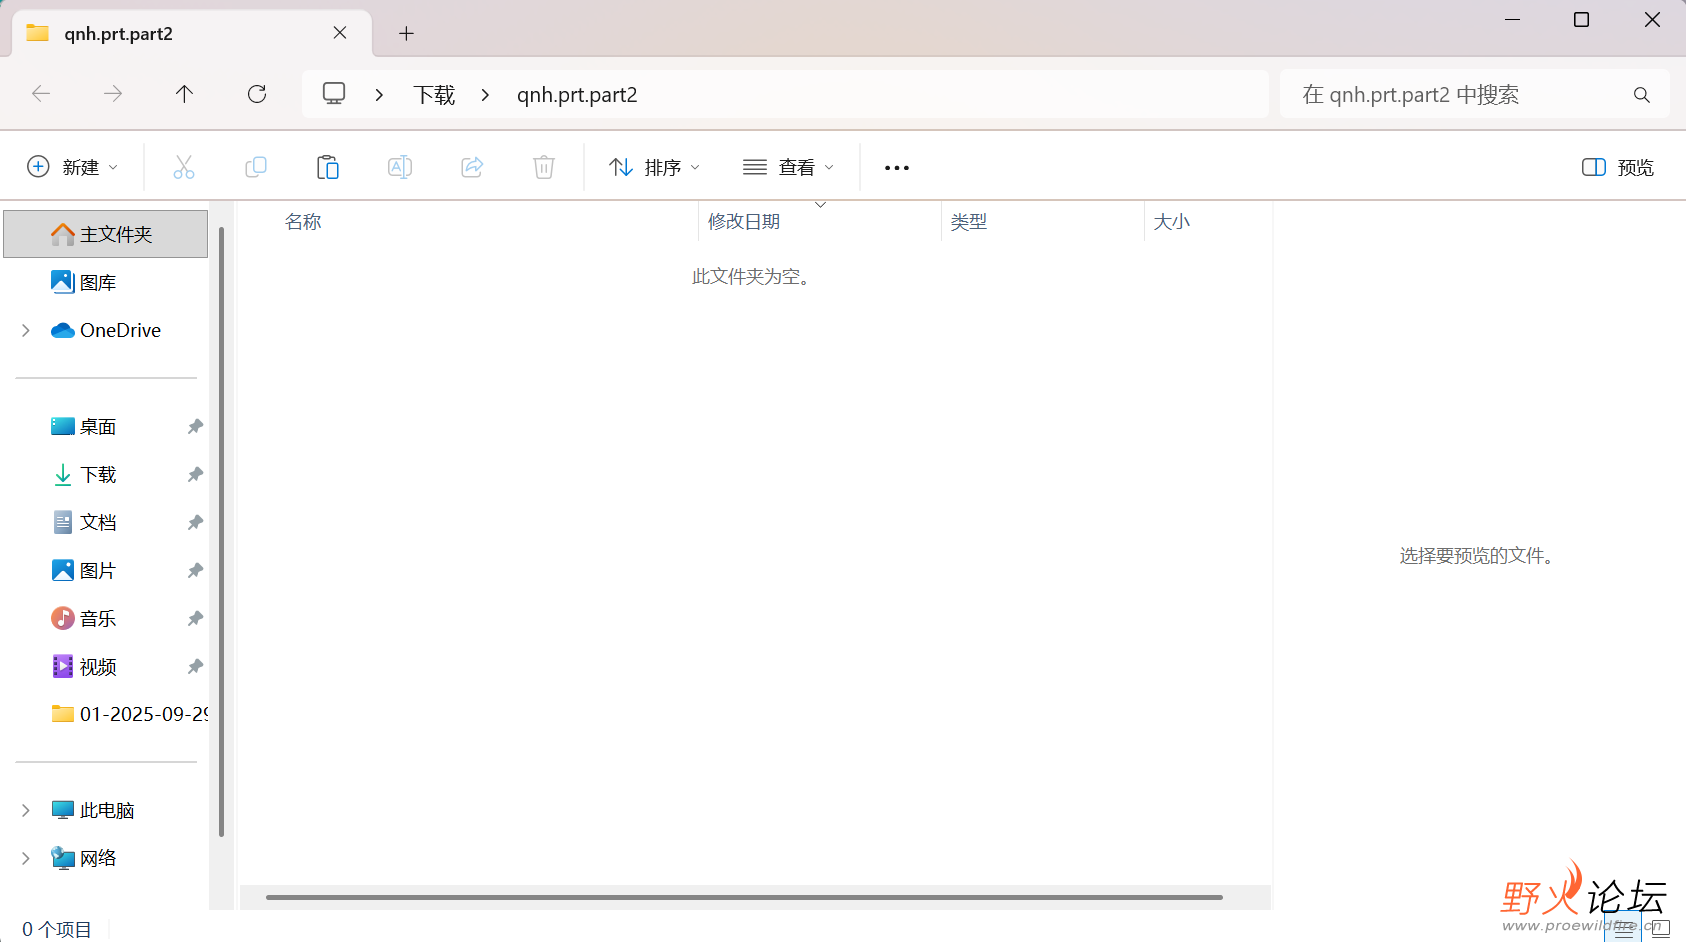Viewport: 1686px width, 942px height.
Task: Unpin the 视频 folder pin
Action: click(194, 666)
